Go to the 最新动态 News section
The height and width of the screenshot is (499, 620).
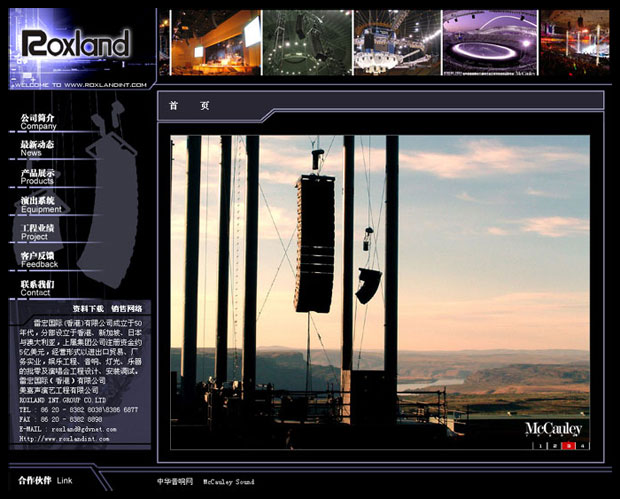[x=37, y=149]
